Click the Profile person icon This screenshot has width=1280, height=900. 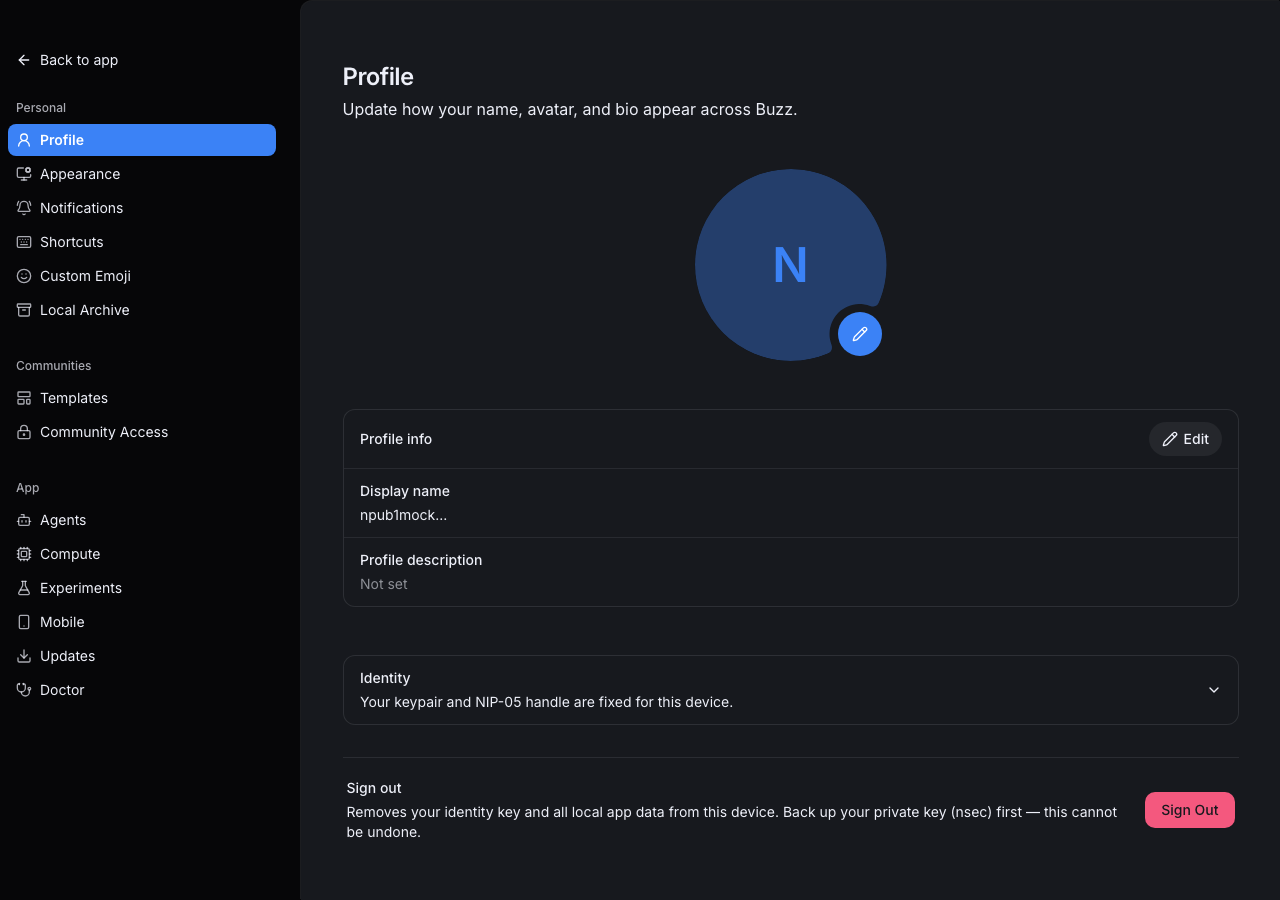click(24, 140)
